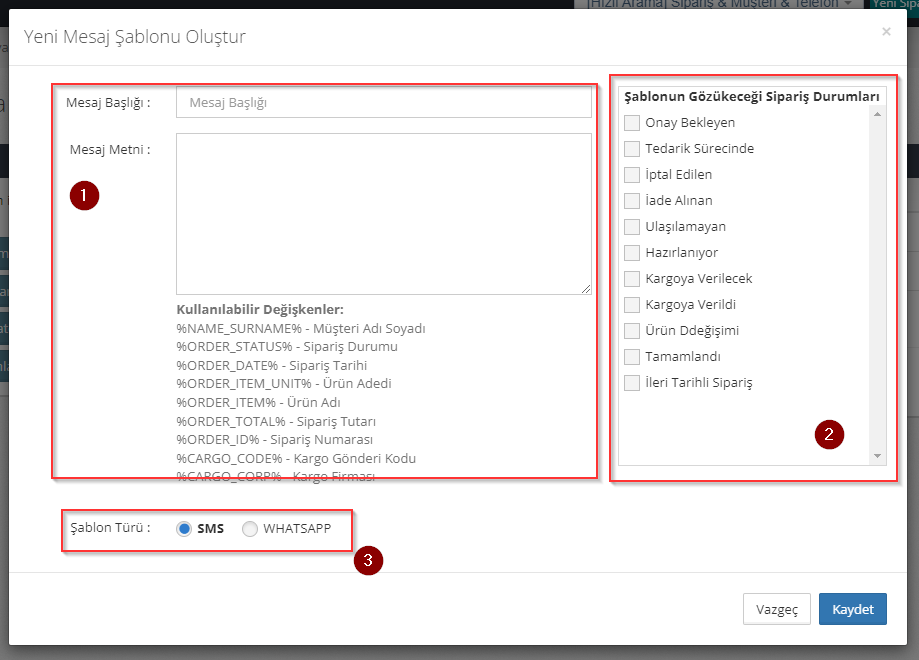This screenshot has height=660, width=919.
Task: Tick the Ürün Ddeğişimi checkbox
Action: coord(632,331)
